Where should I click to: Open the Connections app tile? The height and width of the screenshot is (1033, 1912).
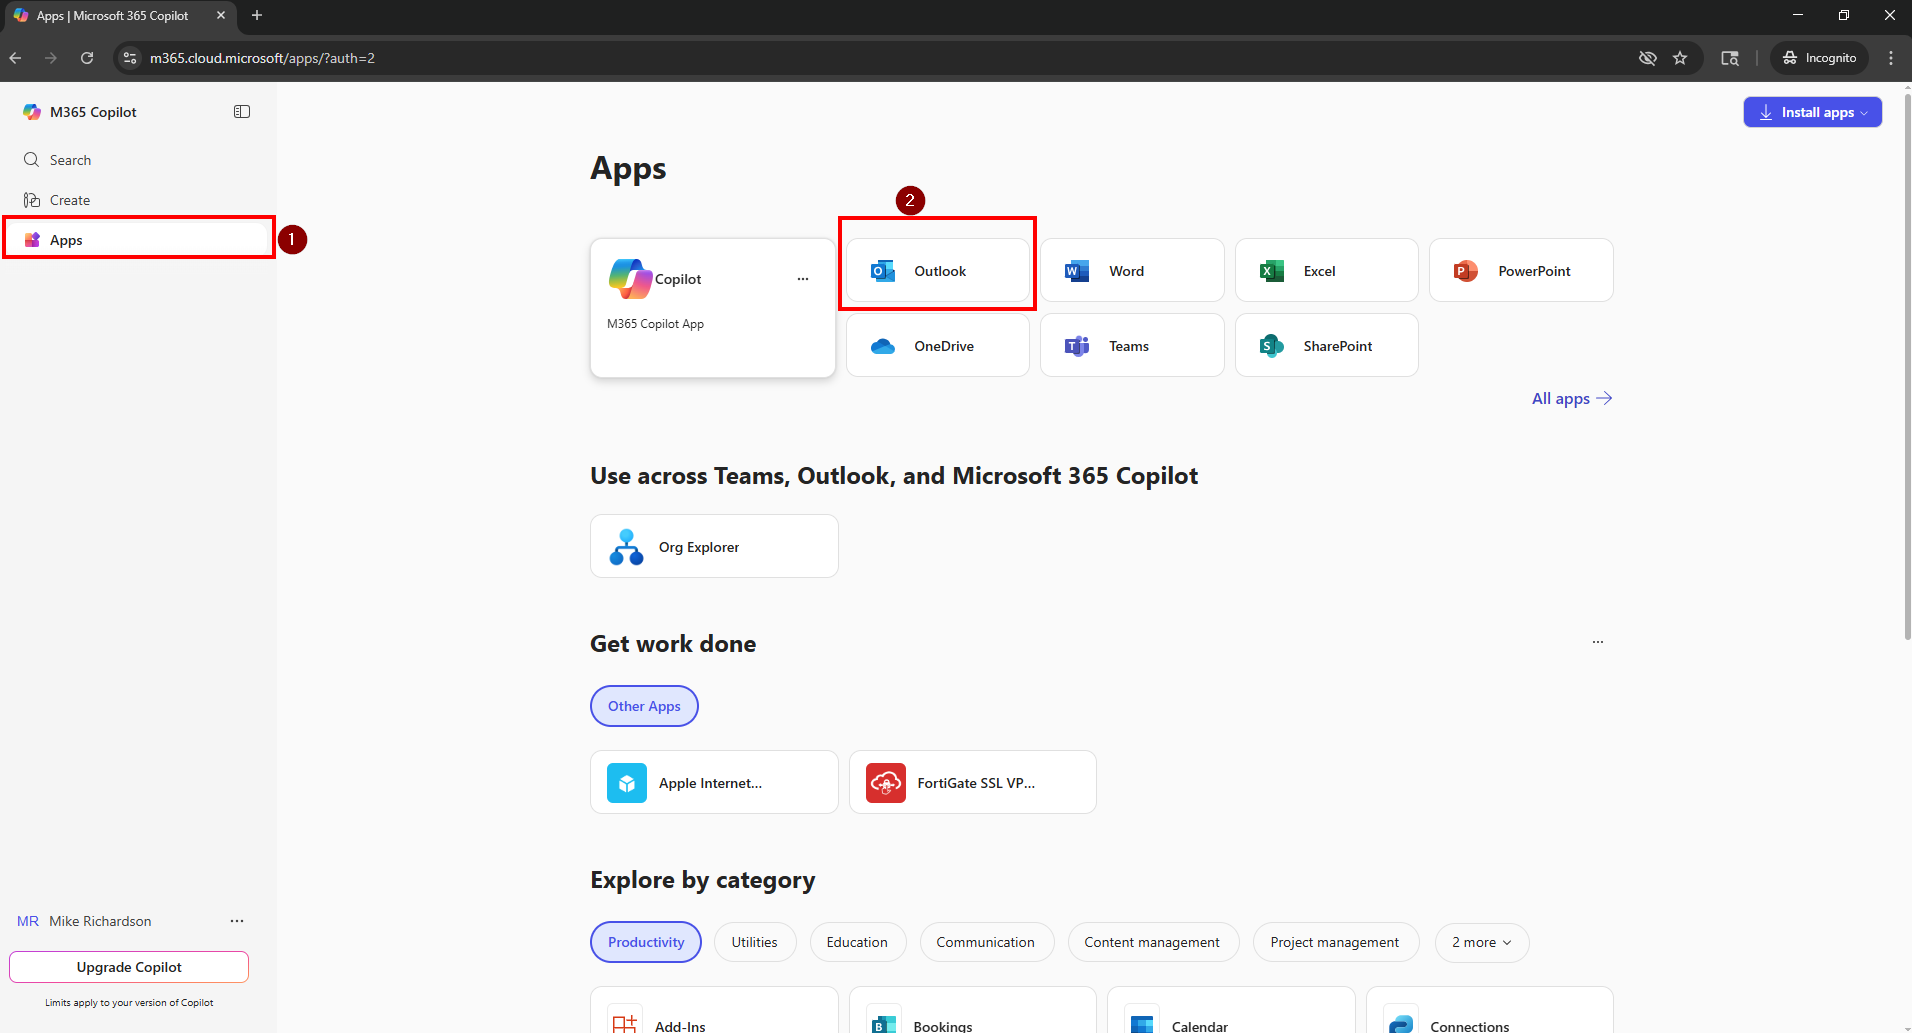[x=1490, y=1010]
